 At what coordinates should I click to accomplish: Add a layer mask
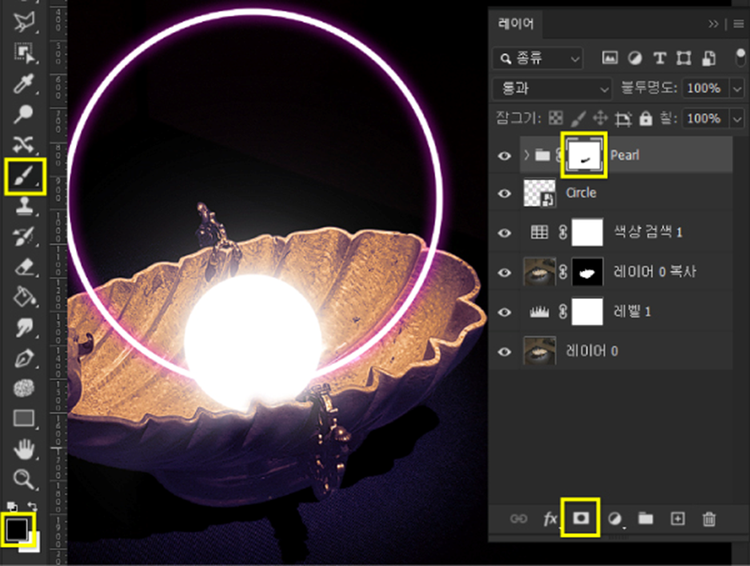point(581,518)
